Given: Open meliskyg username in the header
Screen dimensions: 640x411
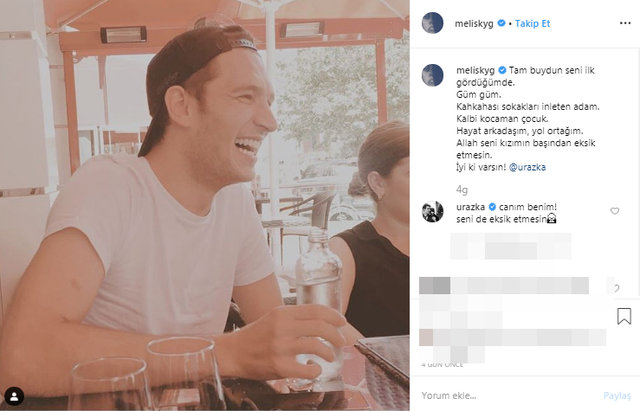Looking at the screenshot, I should coord(474,24).
